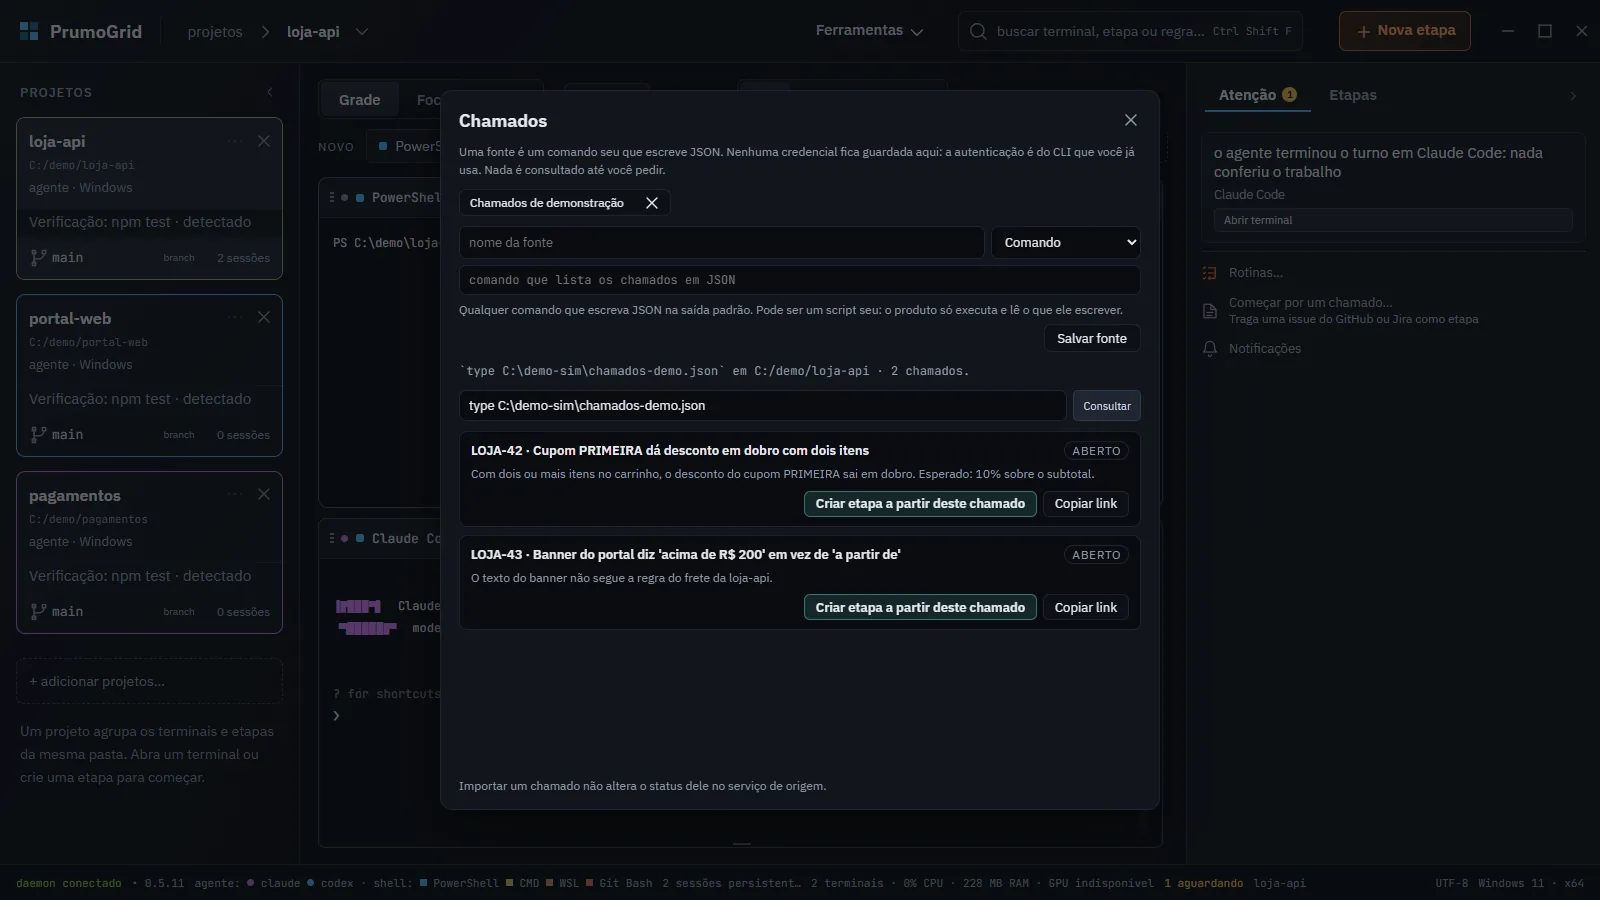Remove the 'Chamados de demonstração' source chip

pyautogui.click(x=652, y=203)
